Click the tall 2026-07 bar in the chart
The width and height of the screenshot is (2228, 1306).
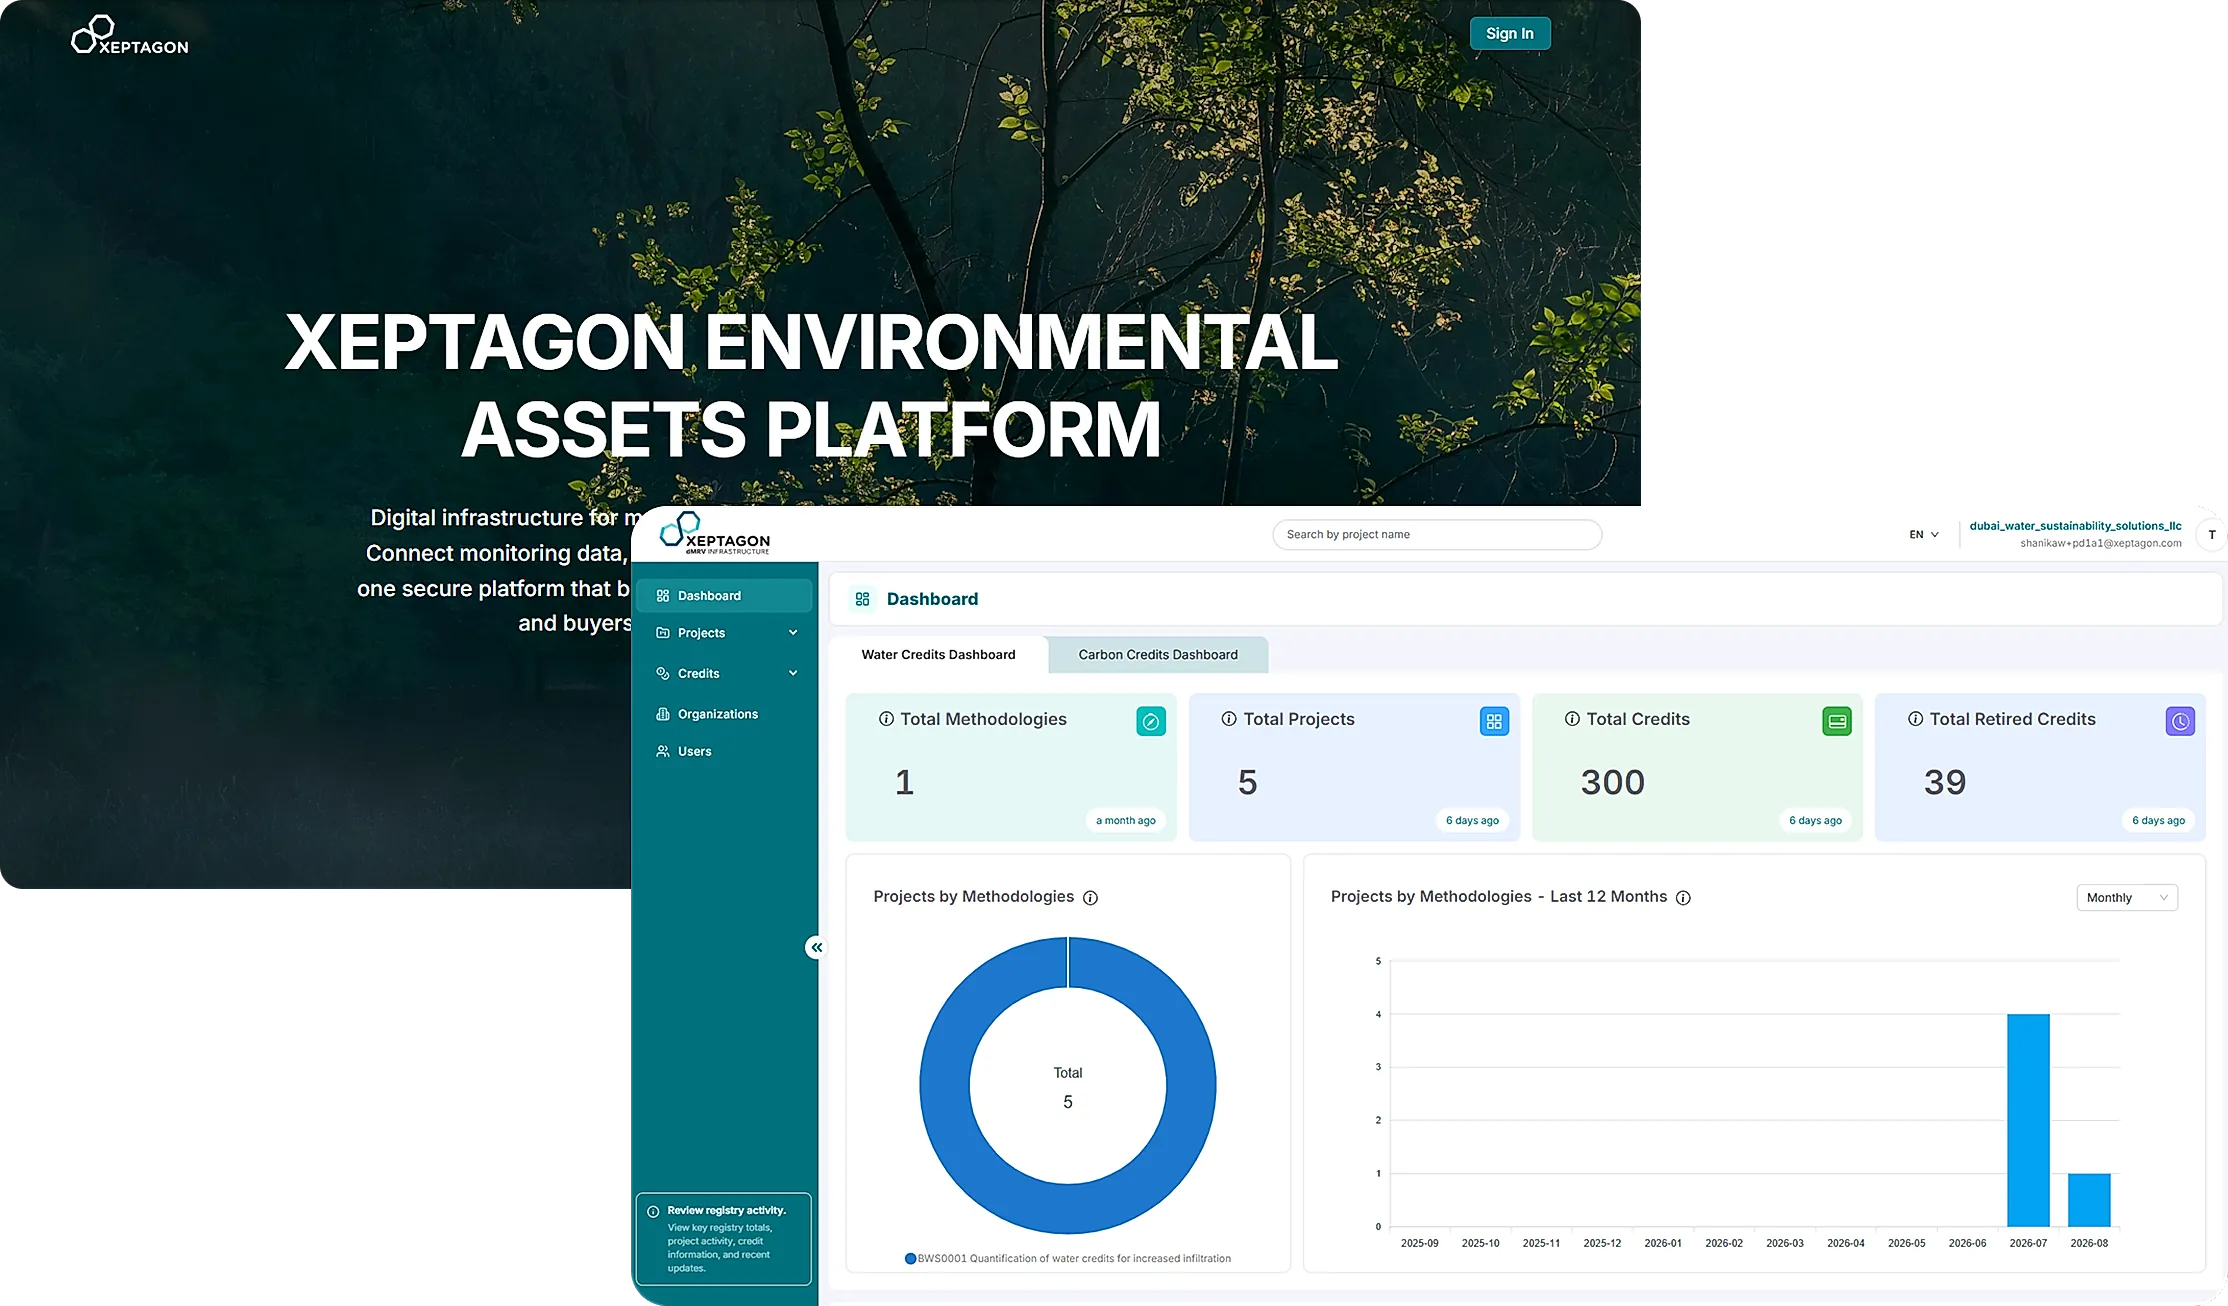pyautogui.click(x=2028, y=1120)
